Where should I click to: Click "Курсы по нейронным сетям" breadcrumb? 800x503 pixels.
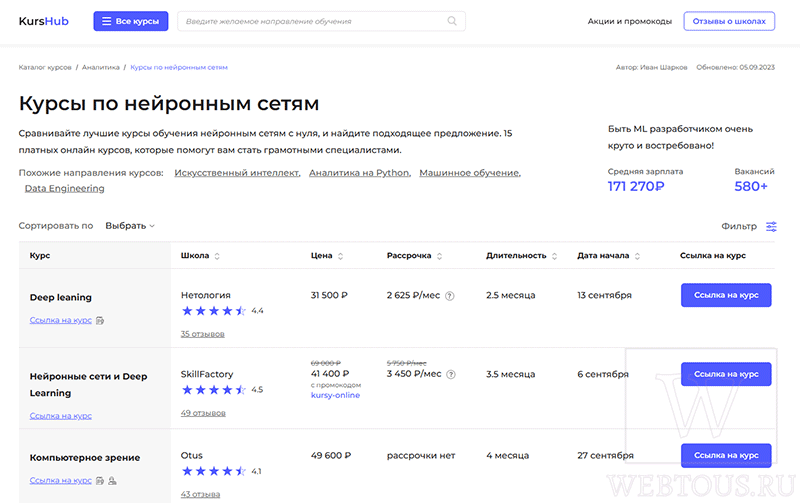(x=179, y=67)
